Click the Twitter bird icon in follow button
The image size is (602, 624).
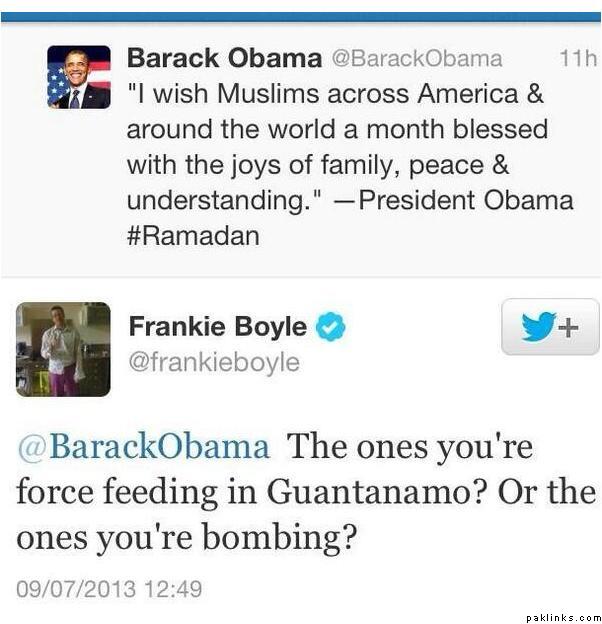(538, 327)
